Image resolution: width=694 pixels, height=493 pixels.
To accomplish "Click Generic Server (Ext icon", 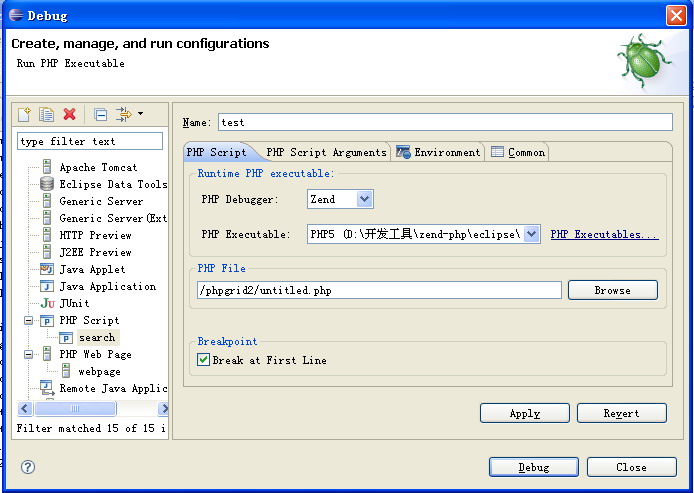I will (x=47, y=218).
